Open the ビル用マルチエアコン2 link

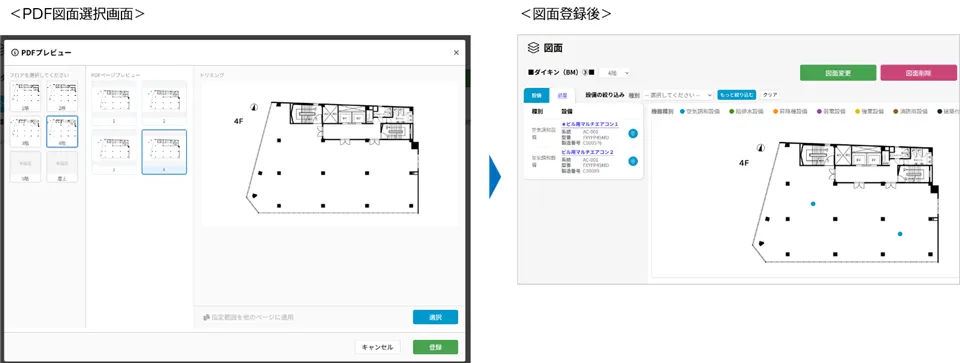tap(588, 152)
